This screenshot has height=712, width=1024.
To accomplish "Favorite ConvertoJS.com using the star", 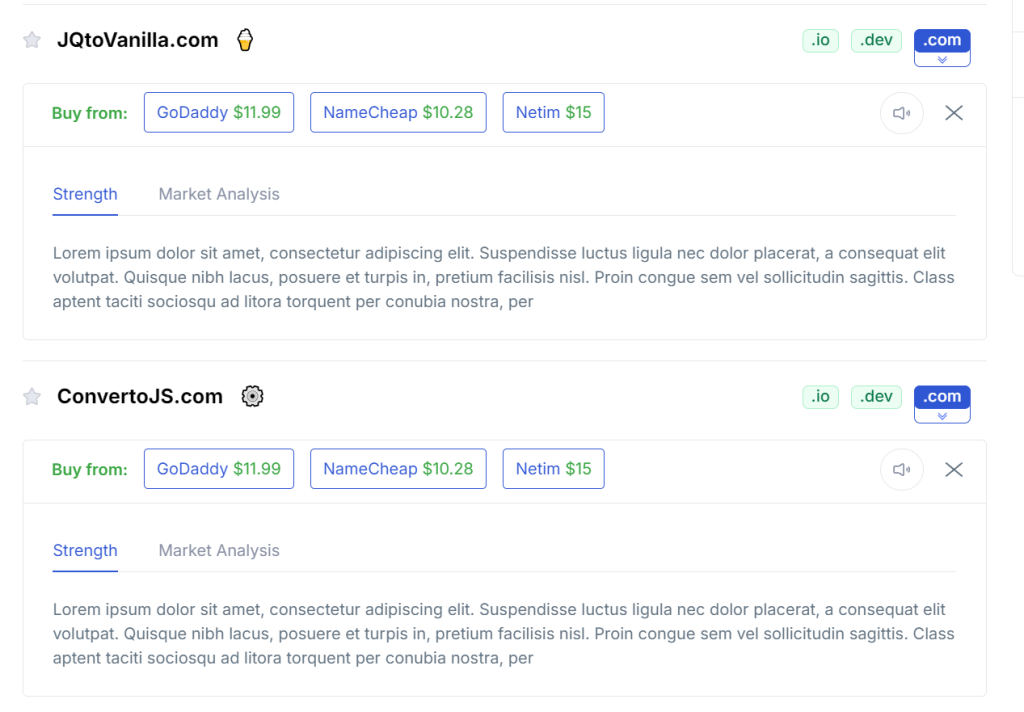I will tap(31, 396).
